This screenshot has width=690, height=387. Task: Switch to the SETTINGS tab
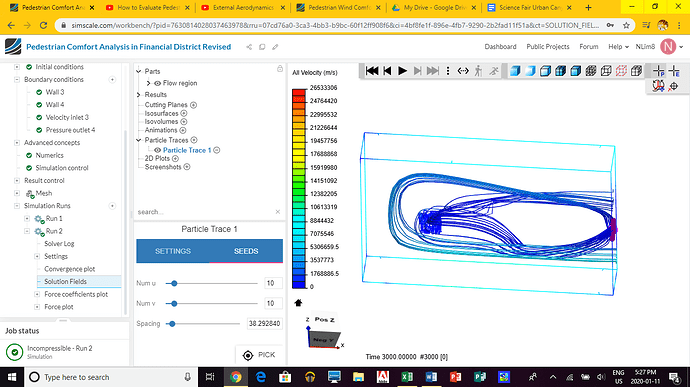coord(172,251)
